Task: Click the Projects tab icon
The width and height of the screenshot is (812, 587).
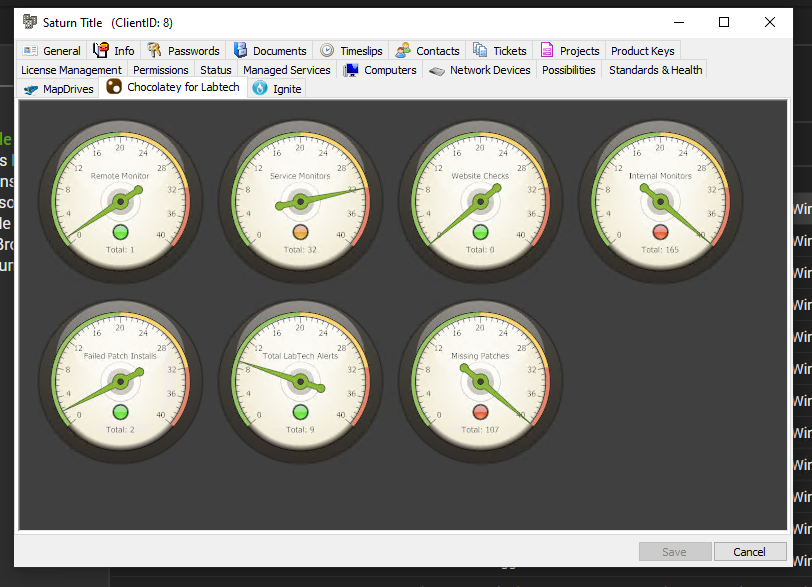Action: (547, 51)
